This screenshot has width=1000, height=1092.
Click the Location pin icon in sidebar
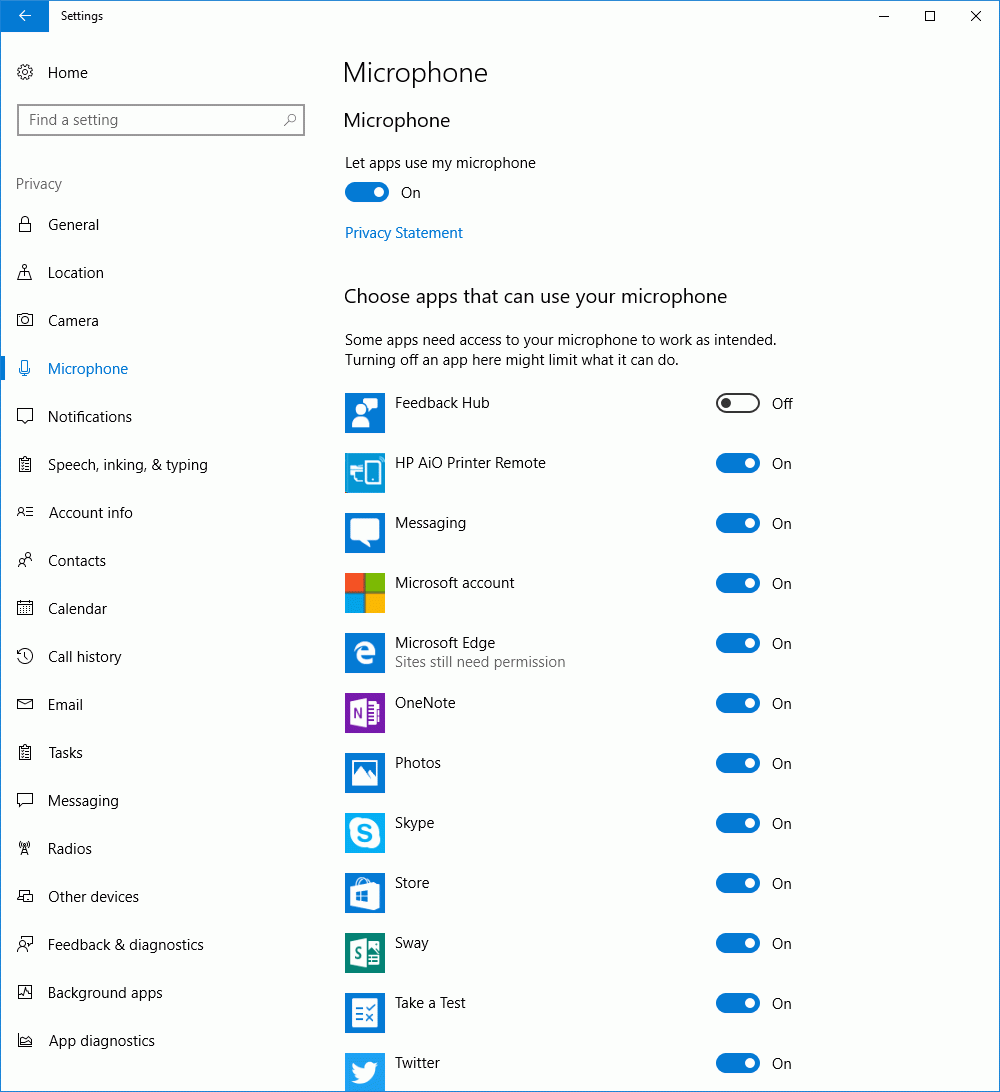point(25,272)
